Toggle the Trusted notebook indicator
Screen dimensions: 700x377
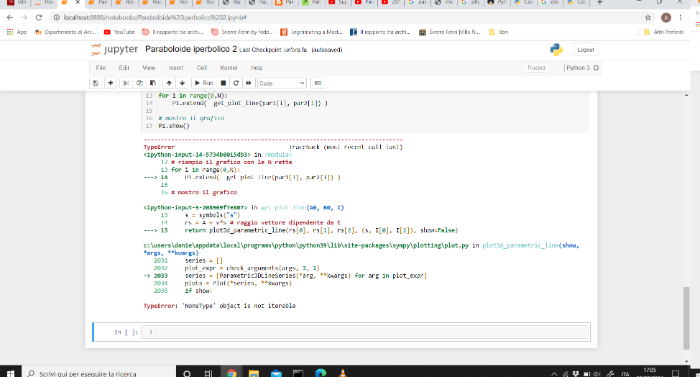(536, 68)
